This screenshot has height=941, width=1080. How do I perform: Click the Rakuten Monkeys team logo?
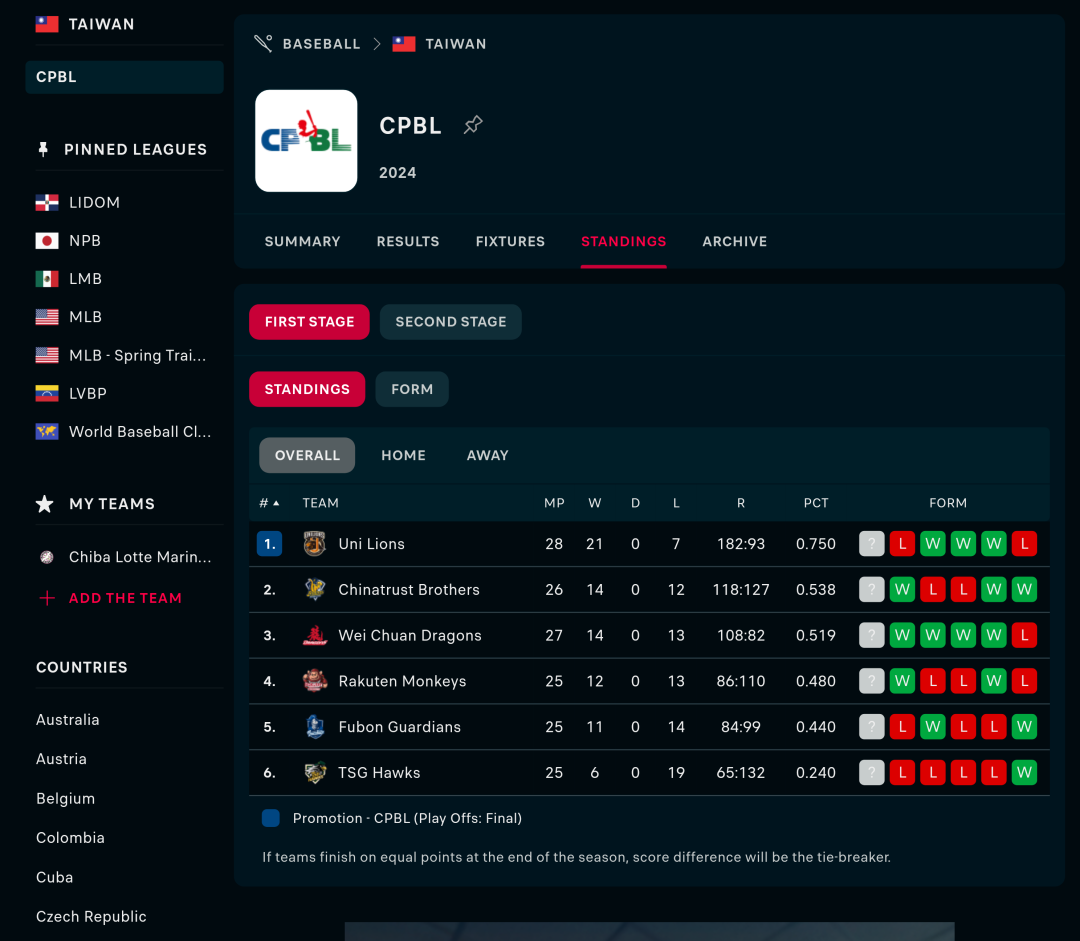[315, 681]
